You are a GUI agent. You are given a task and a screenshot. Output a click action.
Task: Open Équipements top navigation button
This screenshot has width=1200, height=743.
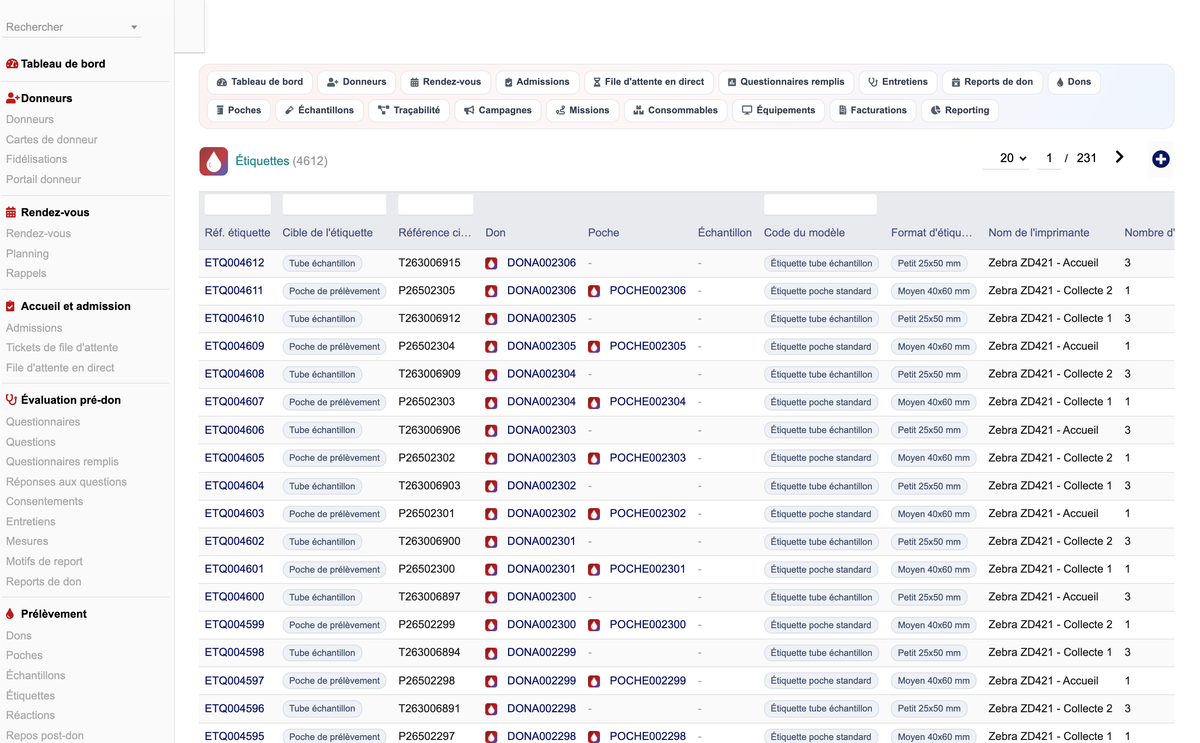[x=779, y=110]
